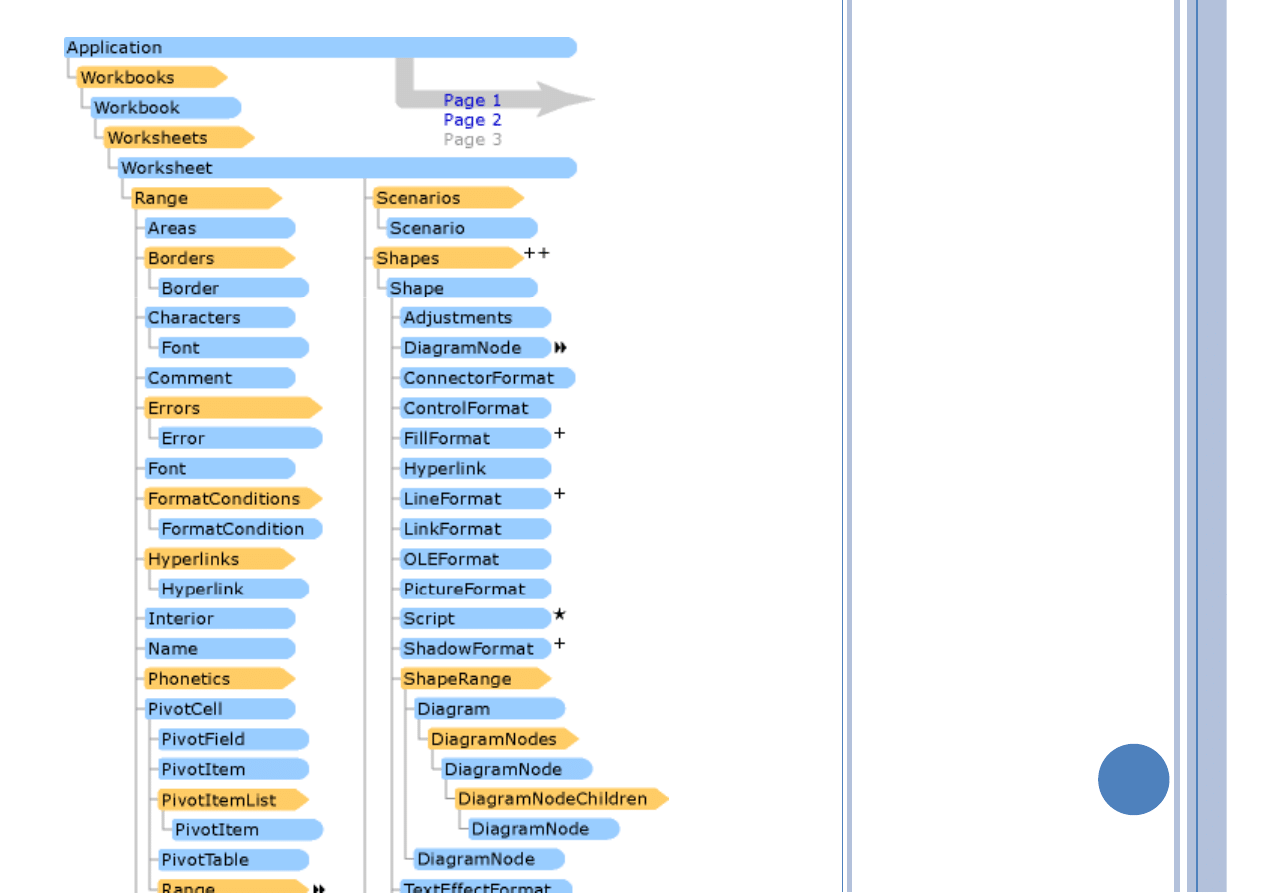Click the plus sign beside FillFormat
The height and width of the screenshot is (893, 1263).
click(x=560, y=433)
